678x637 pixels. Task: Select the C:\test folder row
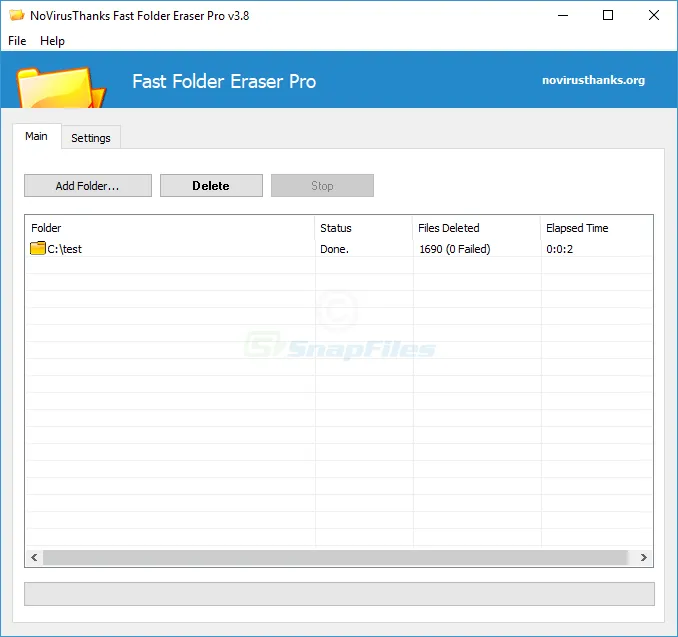click(339, 249)
